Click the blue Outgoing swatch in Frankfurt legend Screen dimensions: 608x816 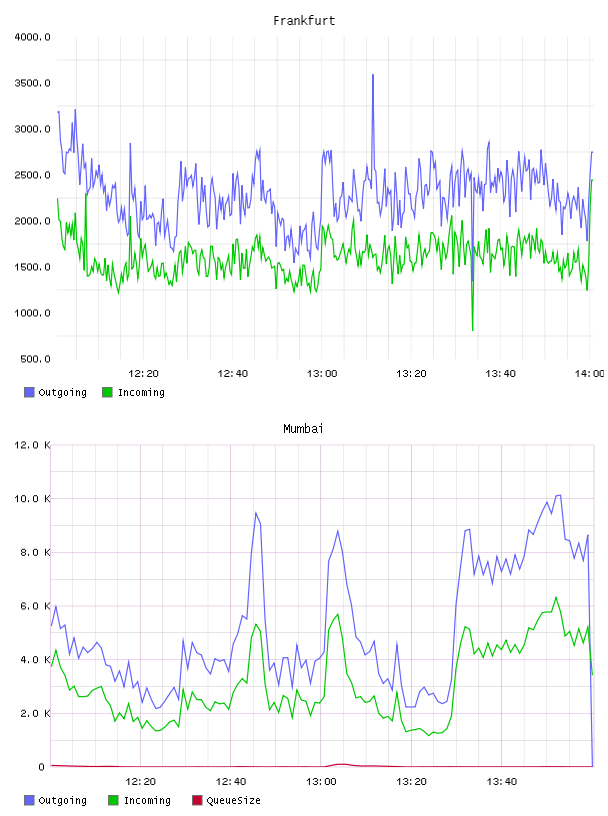(x=29, y=392)
